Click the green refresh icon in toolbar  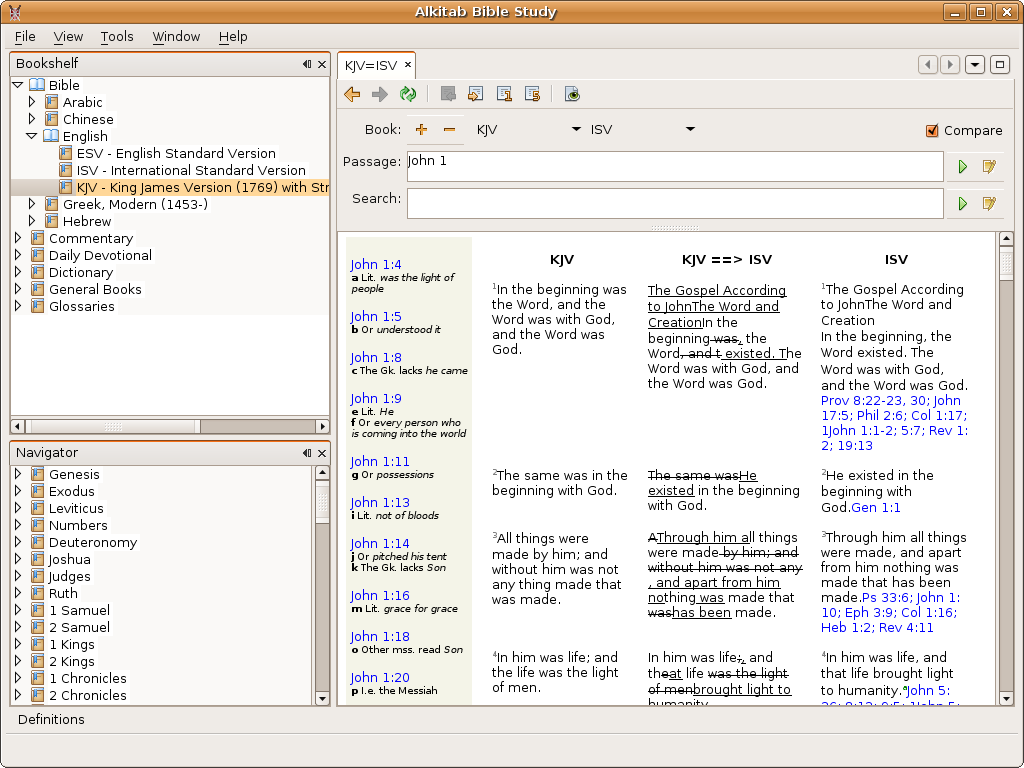tap(408, 95)
